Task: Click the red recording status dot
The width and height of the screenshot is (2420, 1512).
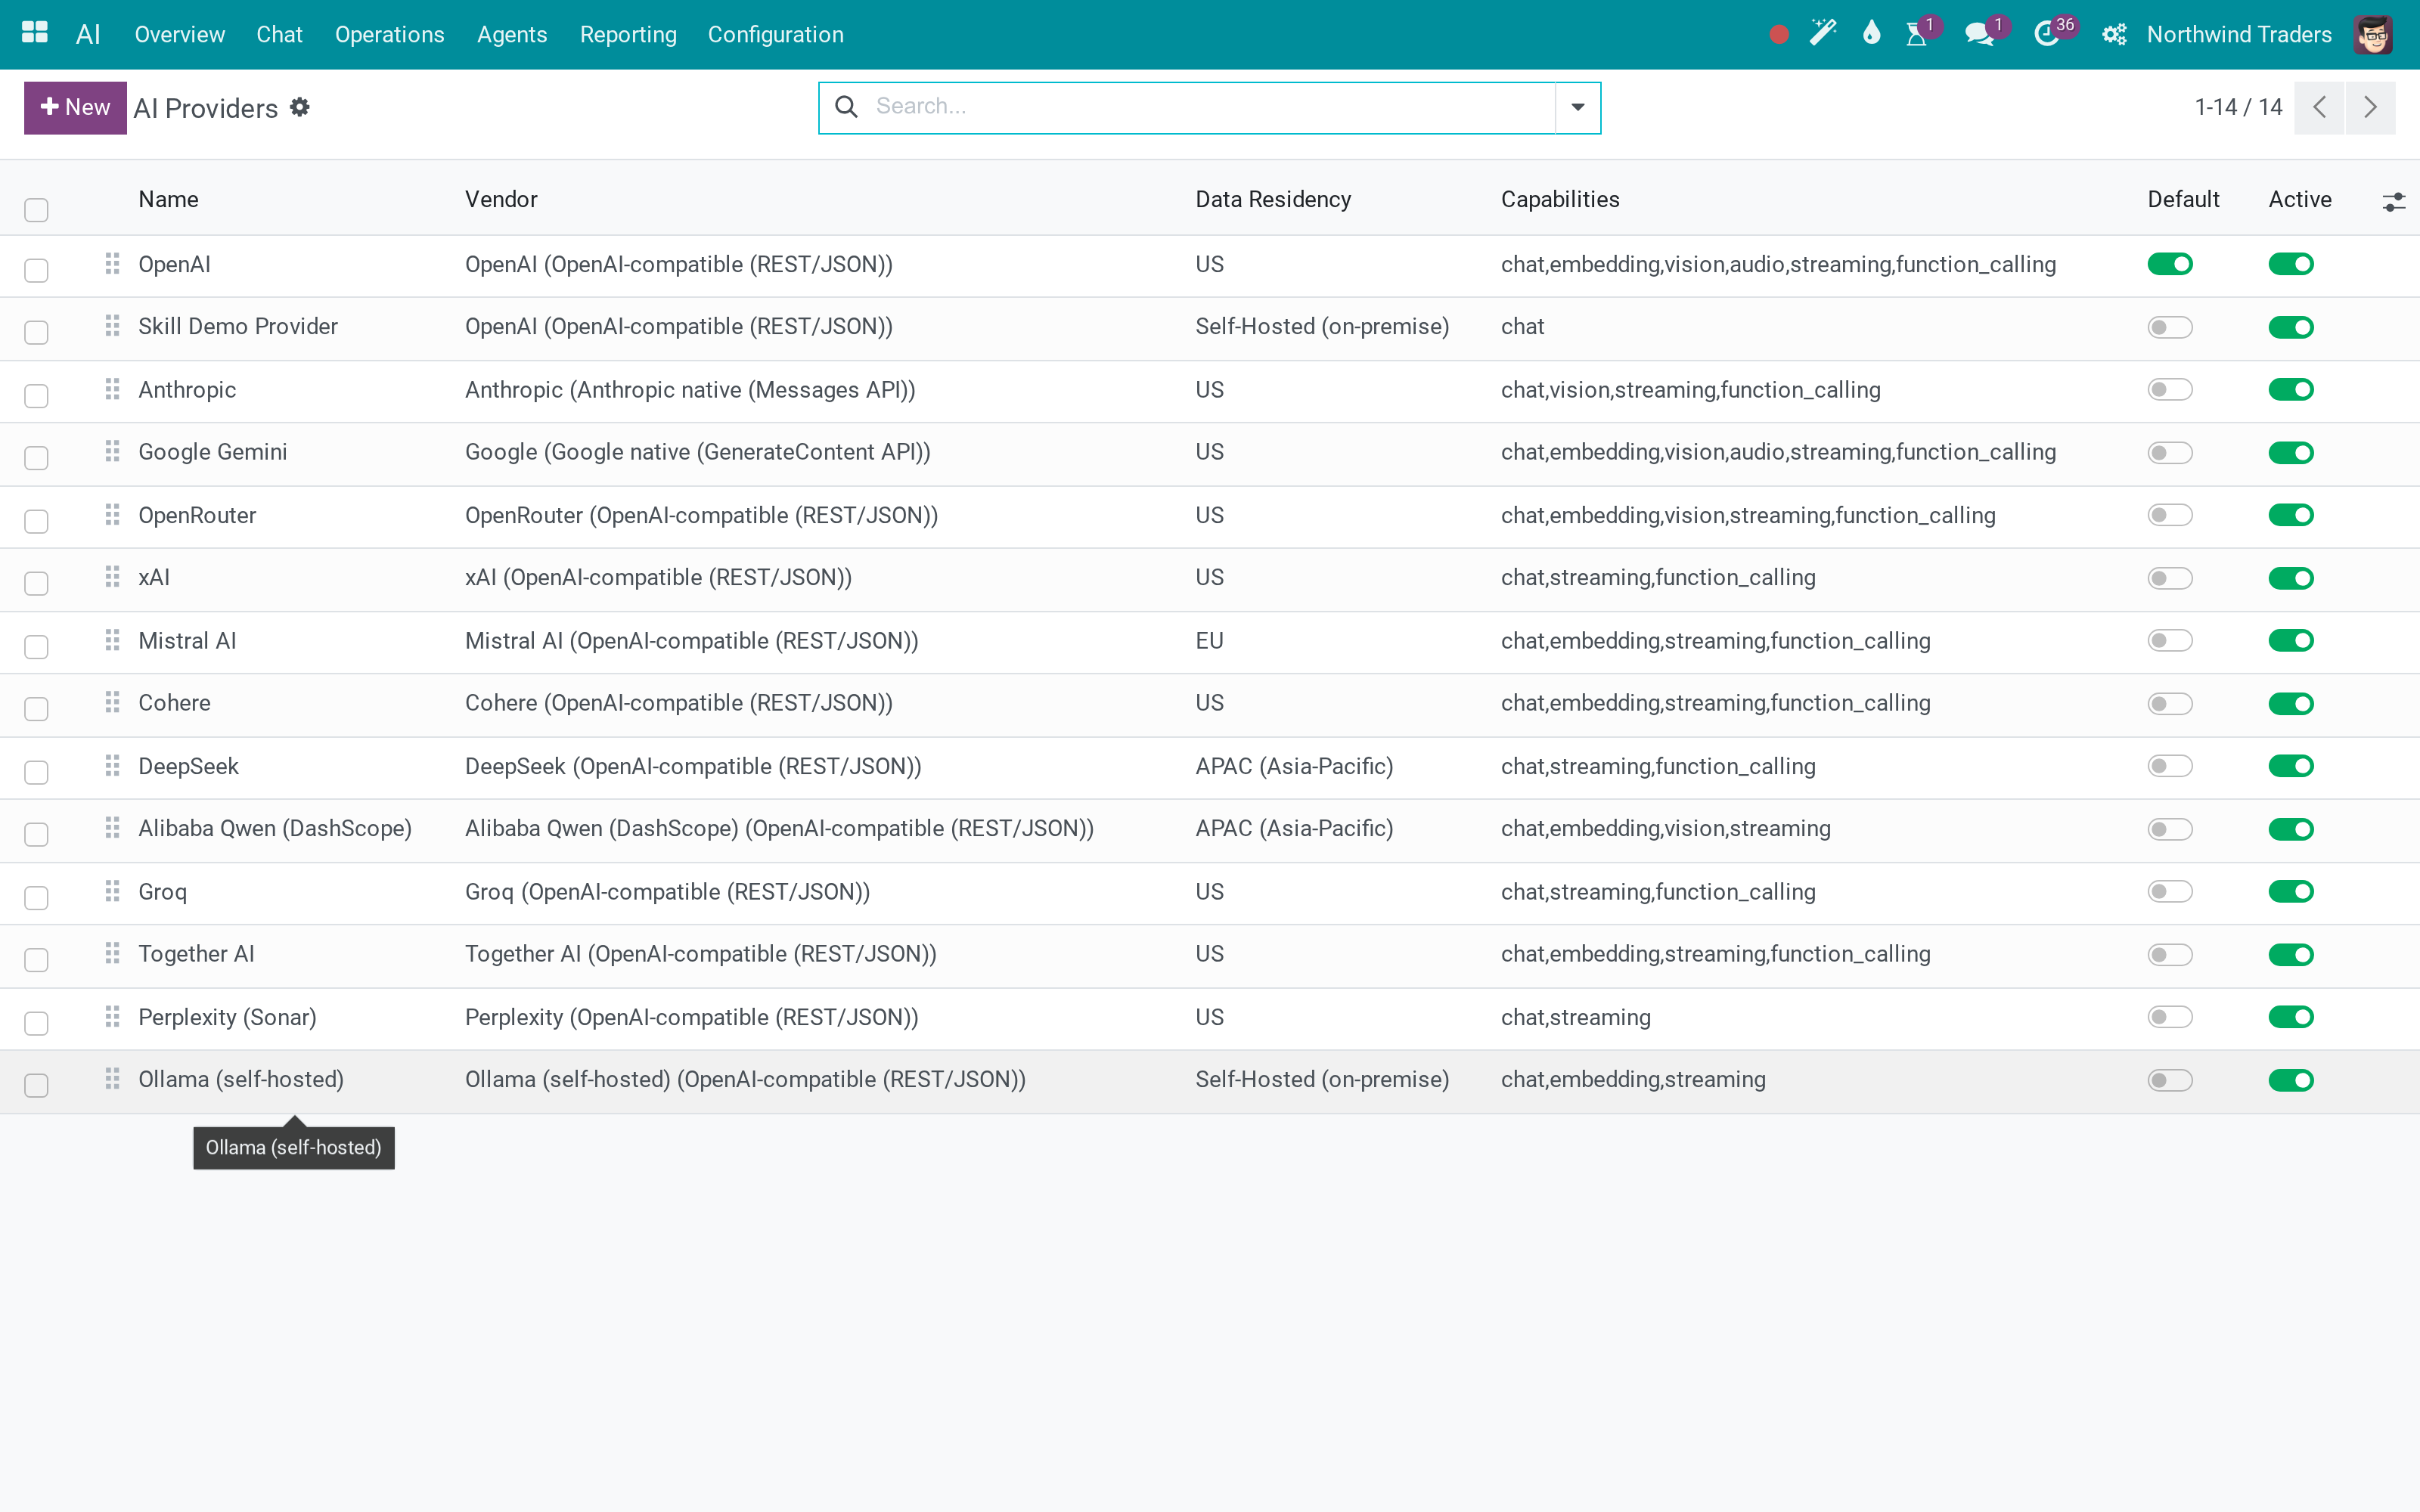Action: point(1778,35)
